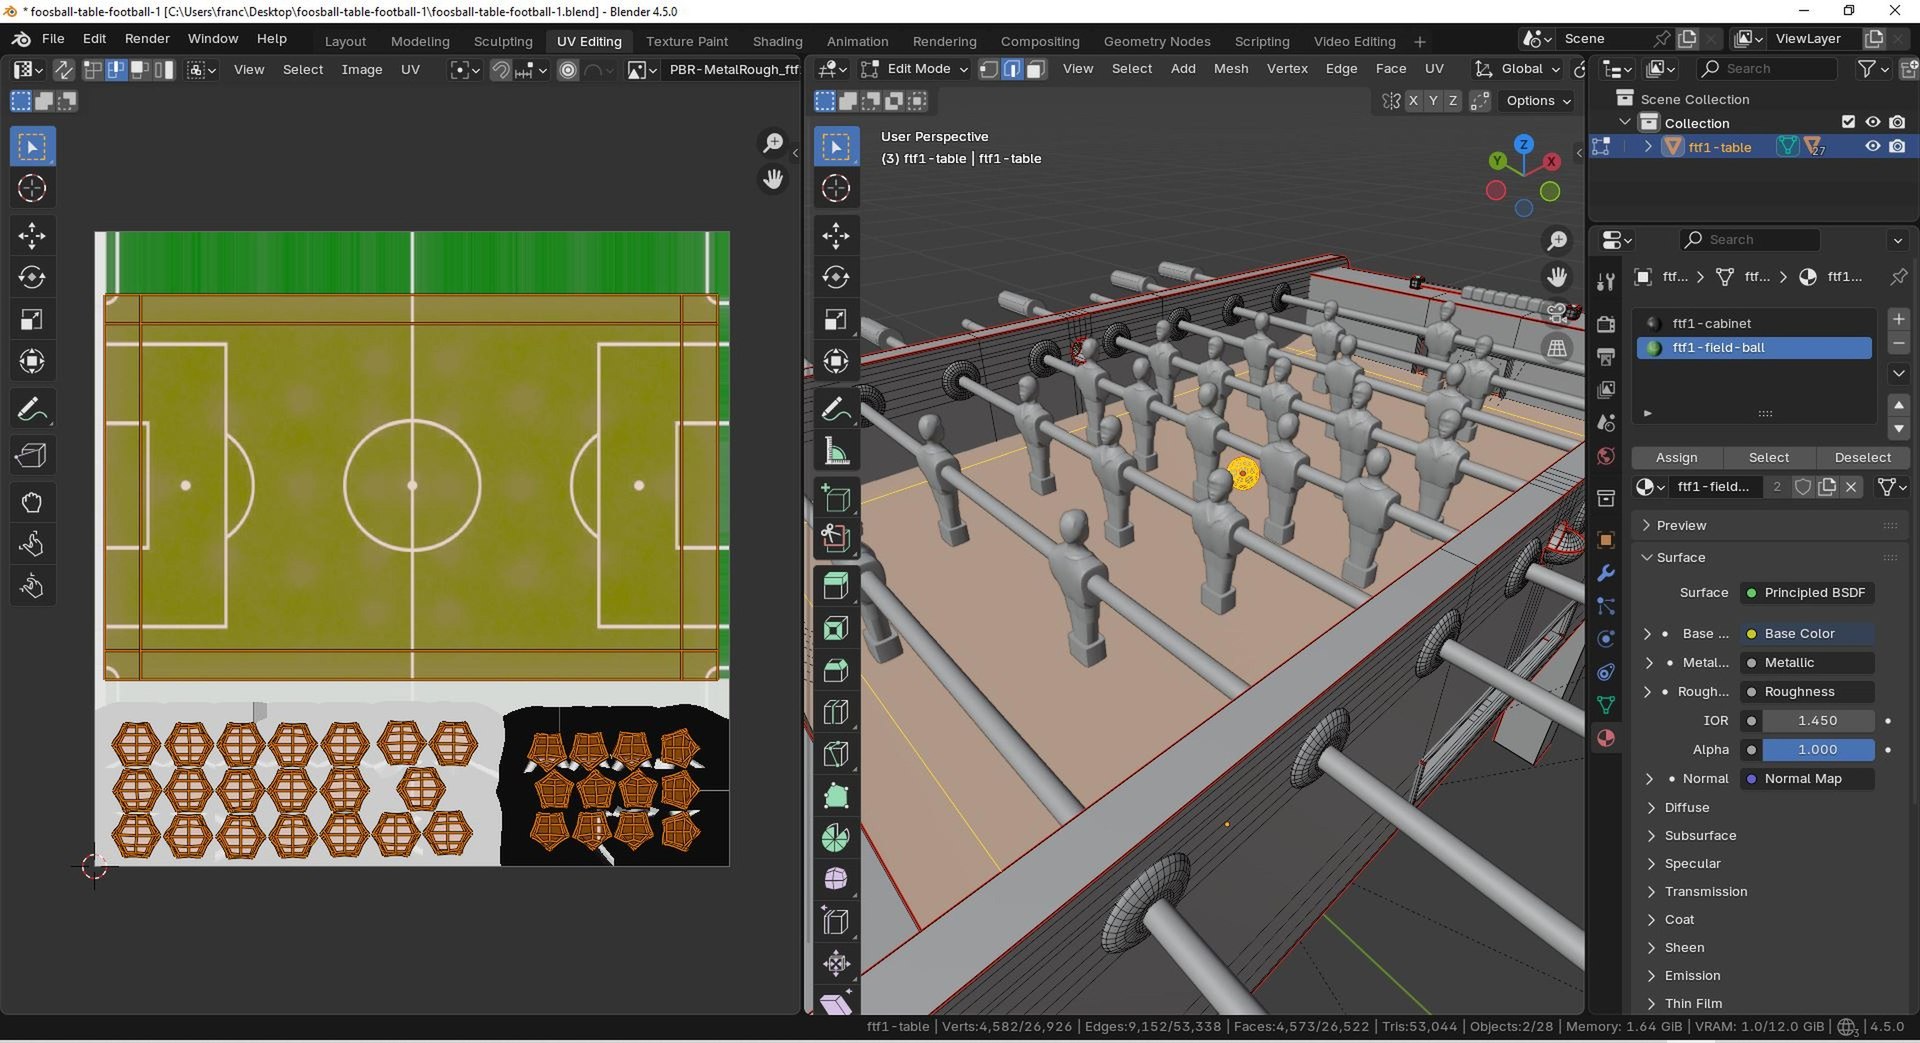This screenshot has width=1920, height=1043.
Task: Click the pan hand icon in 3D viewport
Action: pos(1557,277)
